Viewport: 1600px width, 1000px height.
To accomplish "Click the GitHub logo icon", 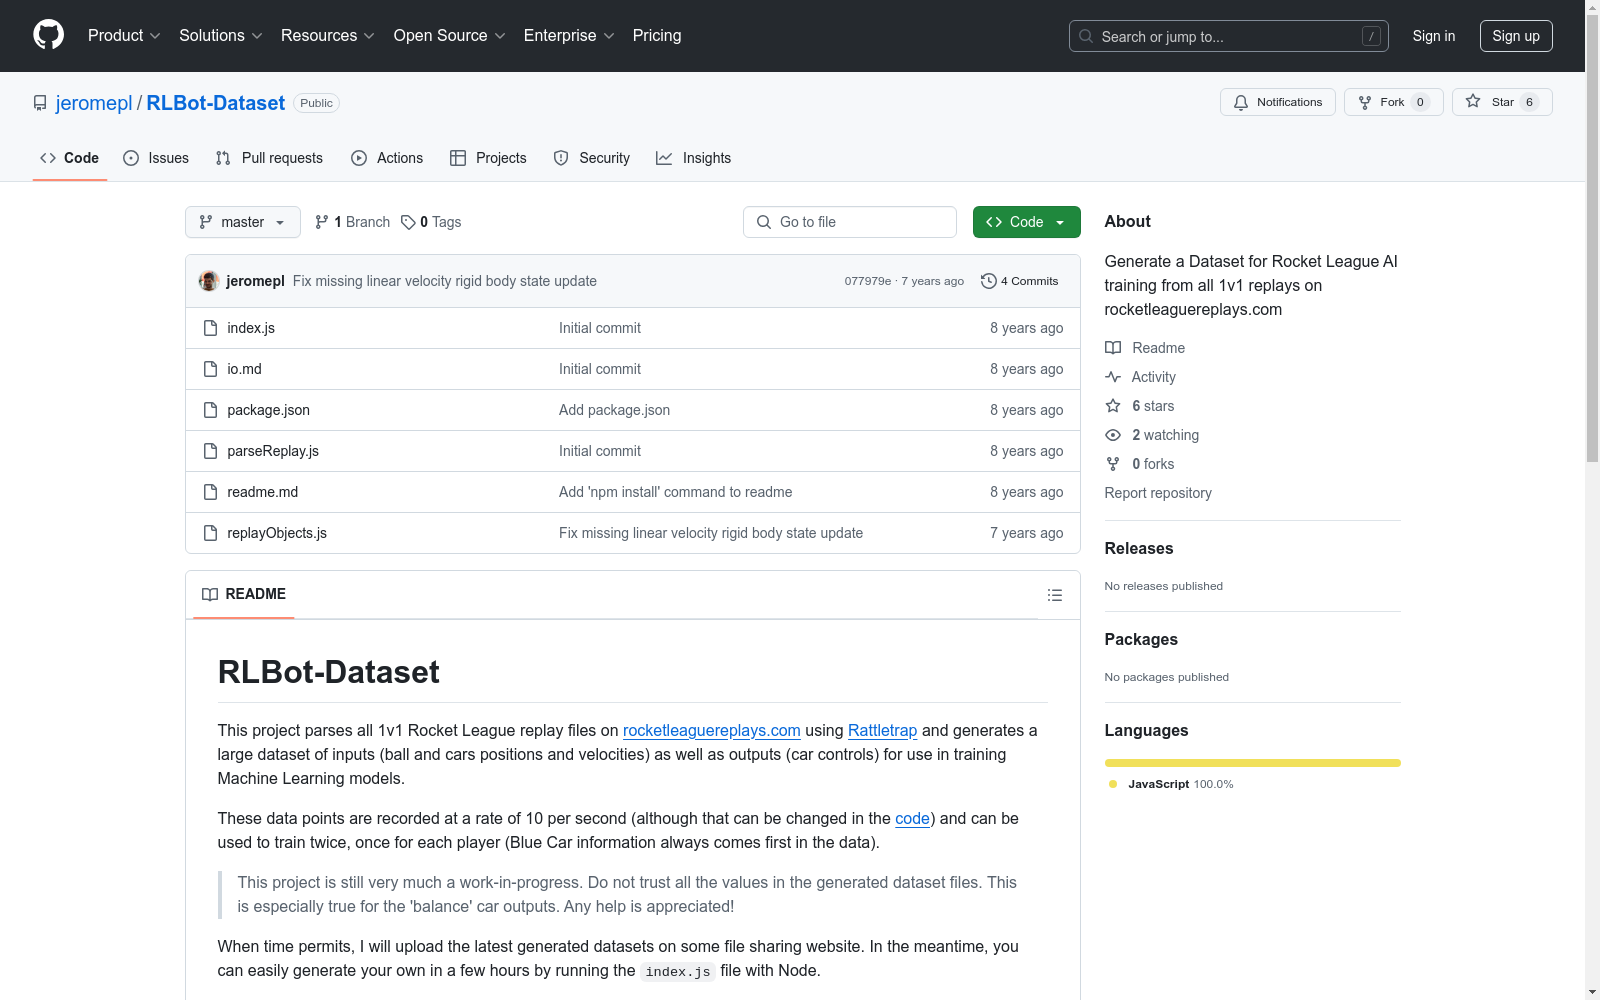I will tap(48, 35).
